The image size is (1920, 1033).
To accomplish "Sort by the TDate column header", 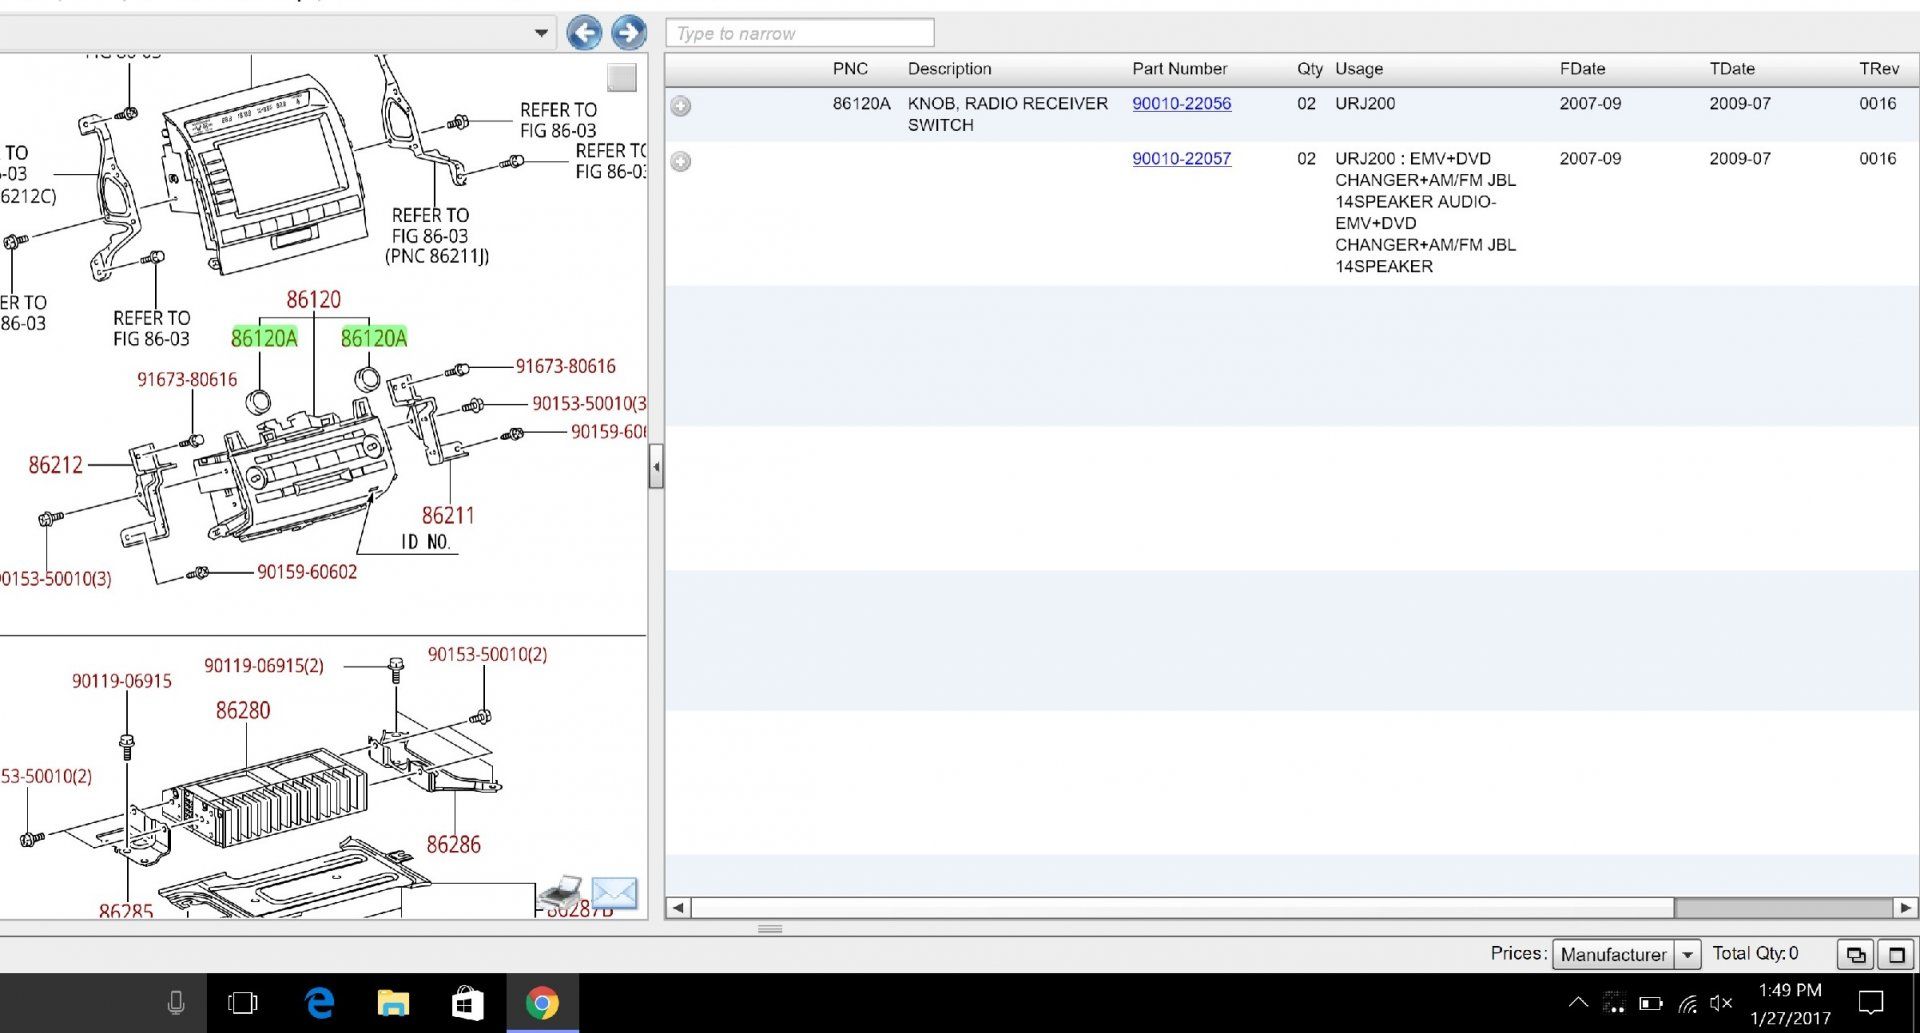I will [1732, 69].
